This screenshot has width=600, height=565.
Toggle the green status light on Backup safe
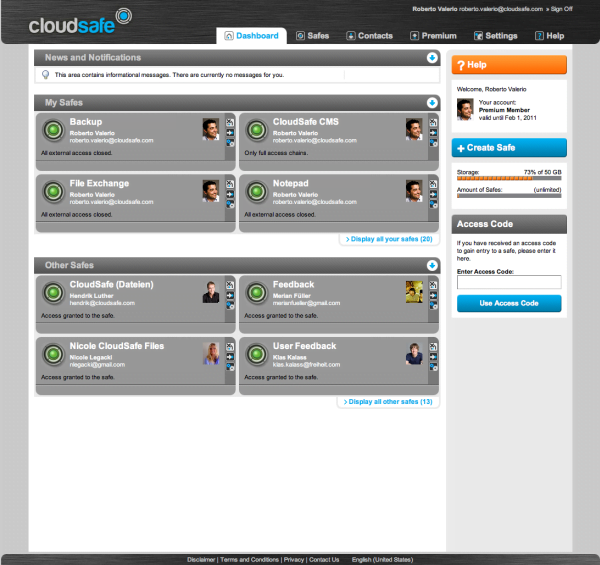54,130
